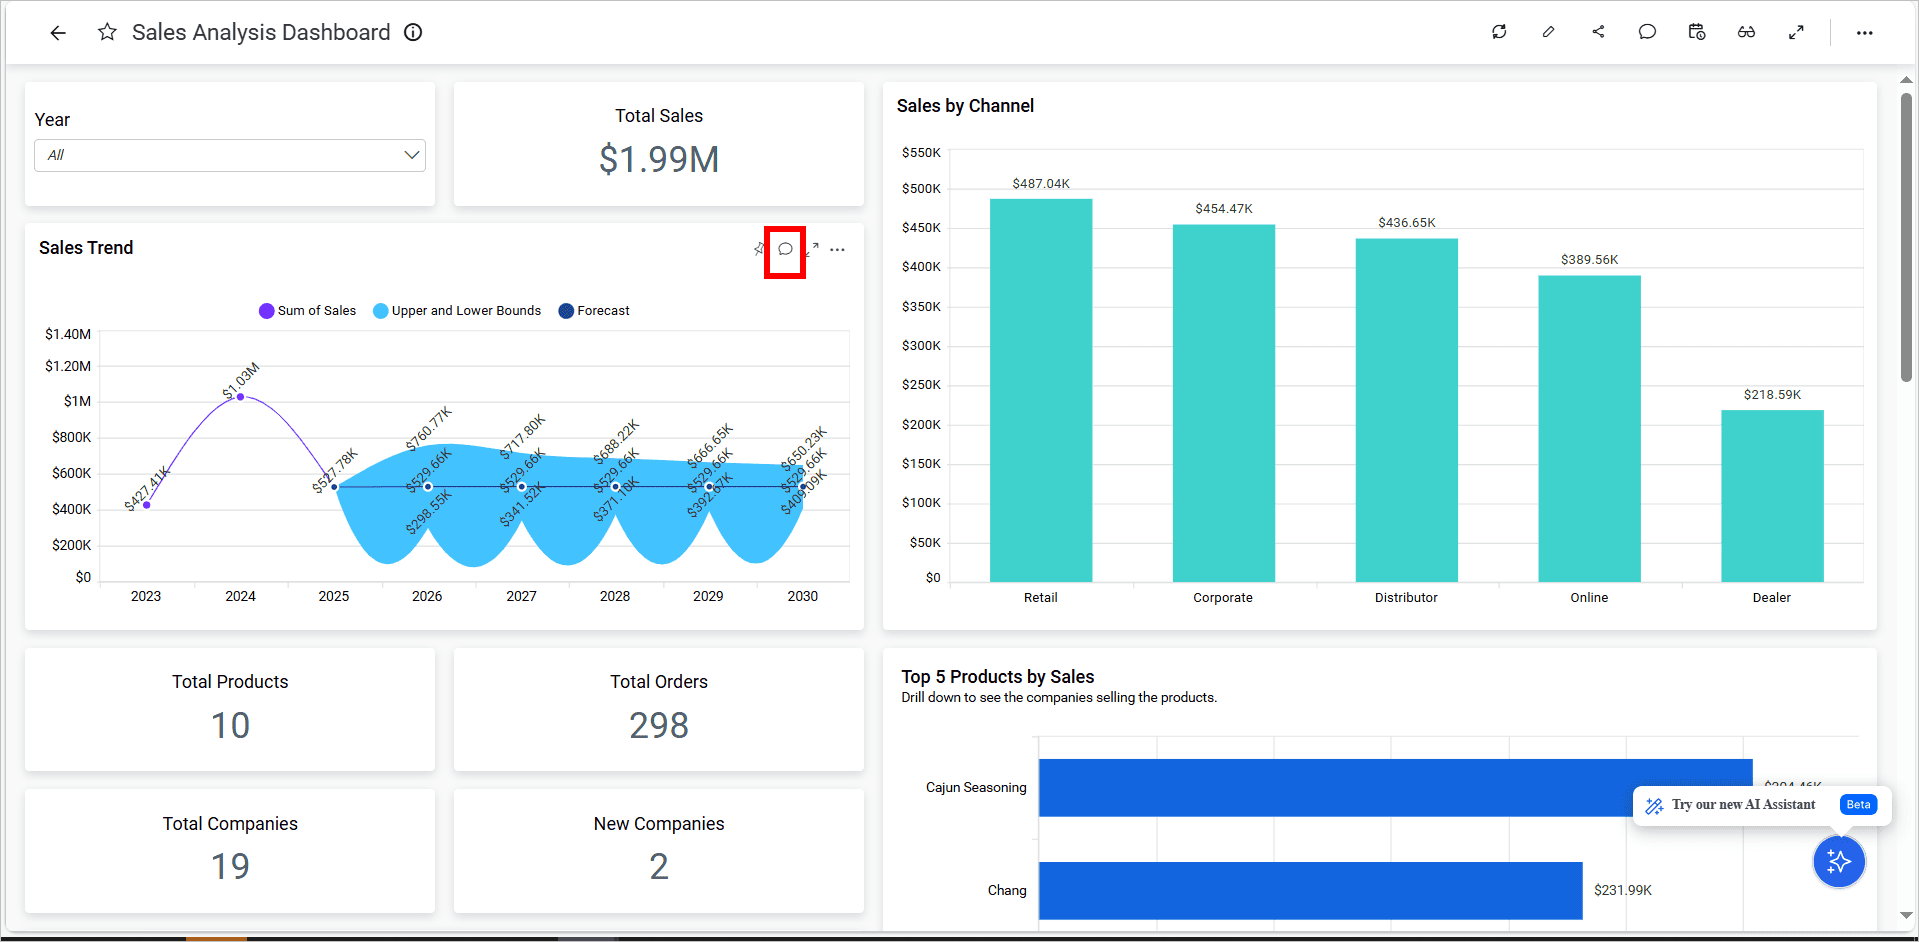Open the dashboard more options menu
The width and height of the screenshot is (1919, 942).
(1864, 31)
